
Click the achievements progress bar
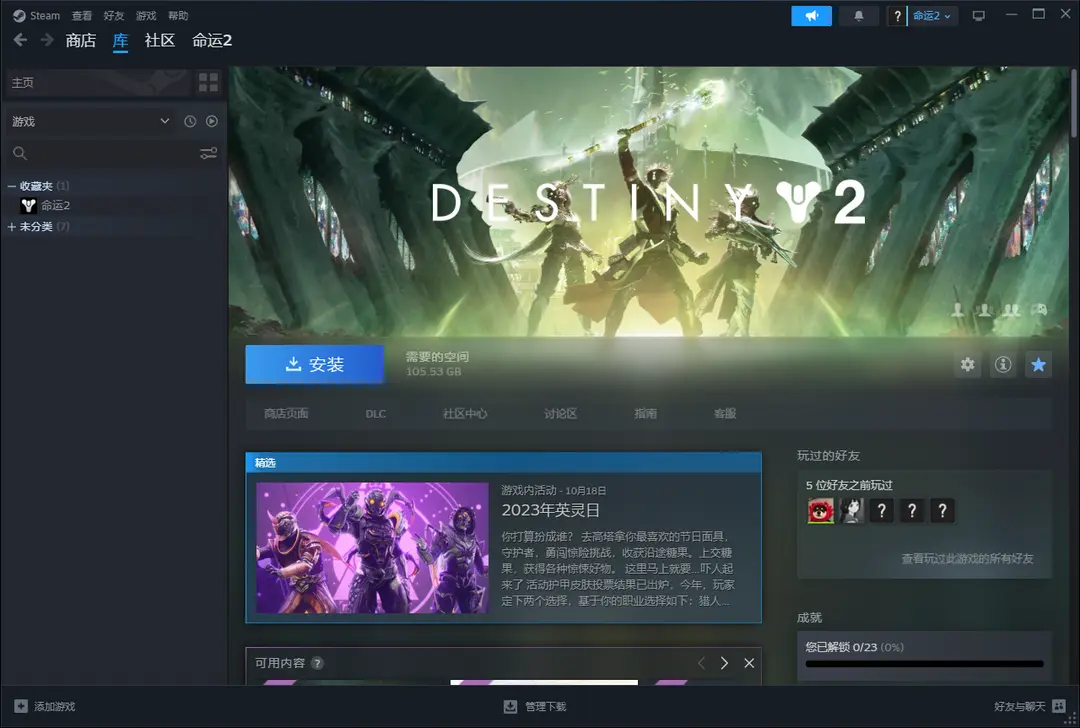coord(924,664)
